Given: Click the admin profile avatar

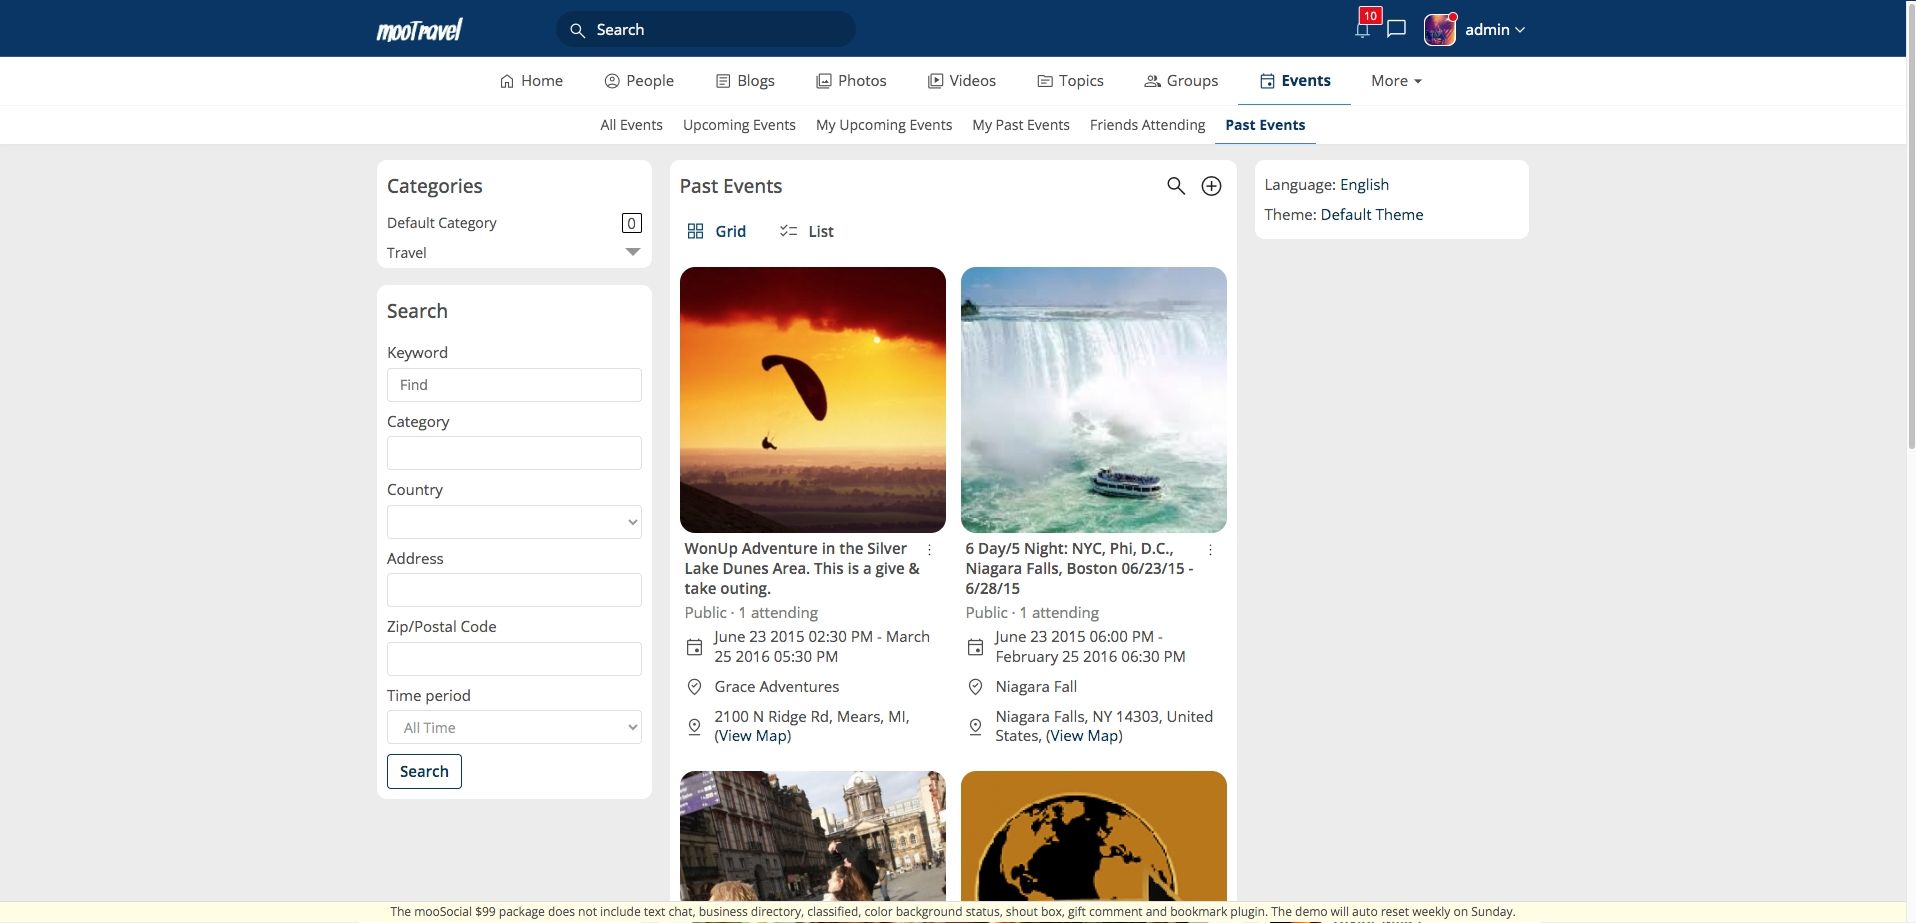Looking at the screenshot, I should tap(1439, 30).
